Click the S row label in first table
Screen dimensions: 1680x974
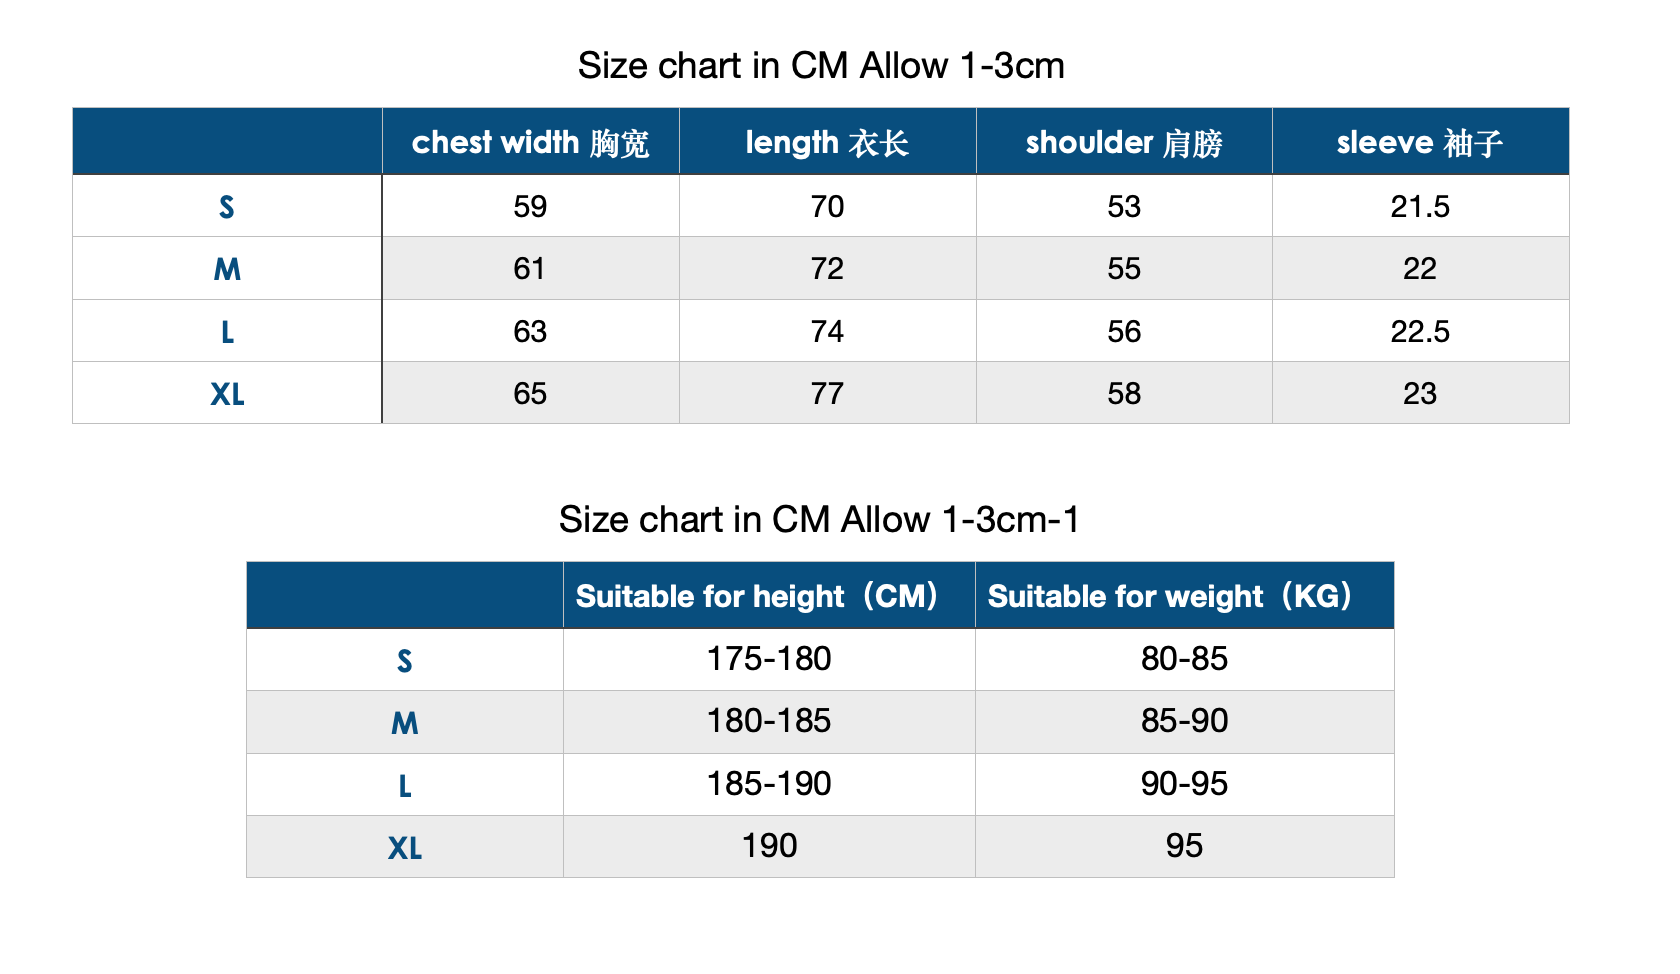pyautogui.click(x=227, y=207)
